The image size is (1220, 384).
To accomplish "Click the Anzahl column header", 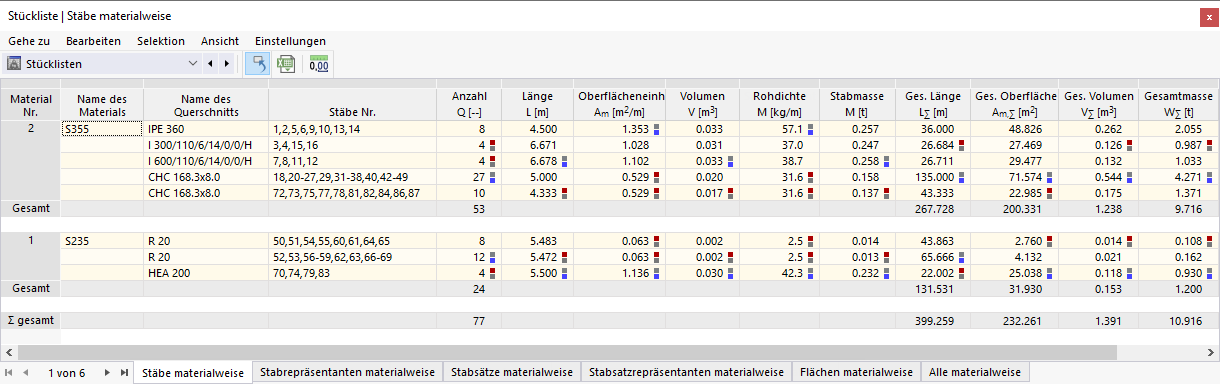I will pos(469,104).
